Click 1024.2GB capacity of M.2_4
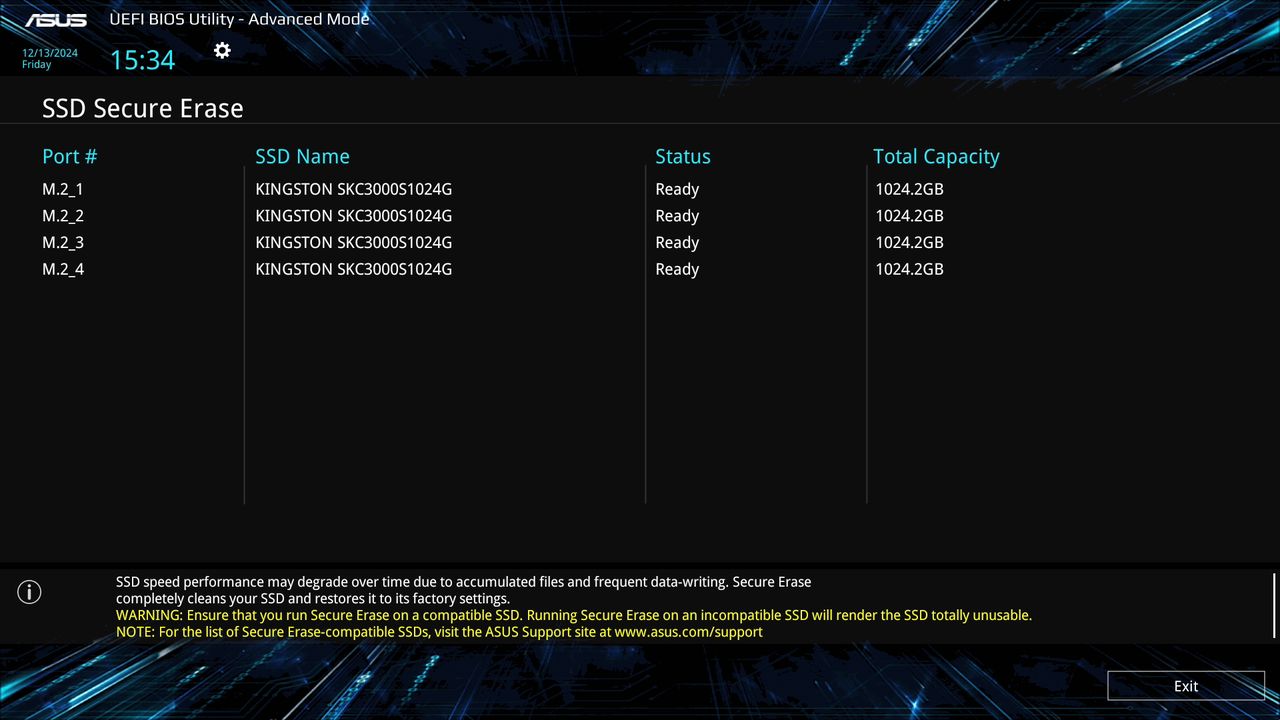 909,269
